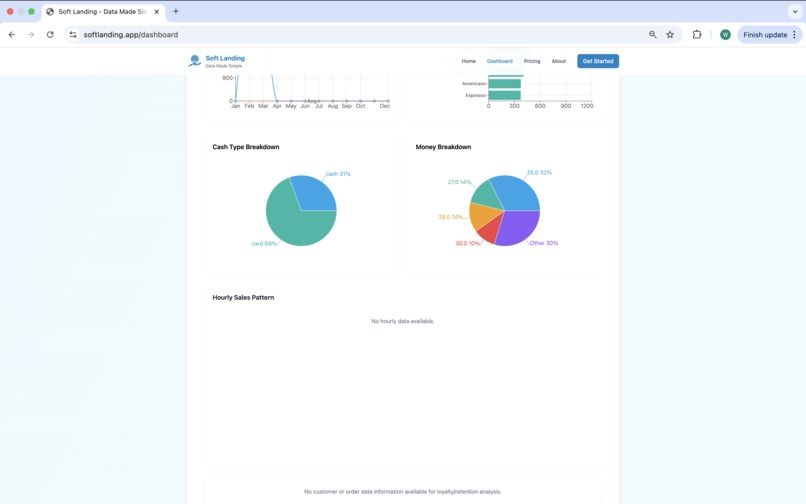Click 'No hourly data available.' message
The height and width of the screenshot is (504, 806).
point(402,321)
